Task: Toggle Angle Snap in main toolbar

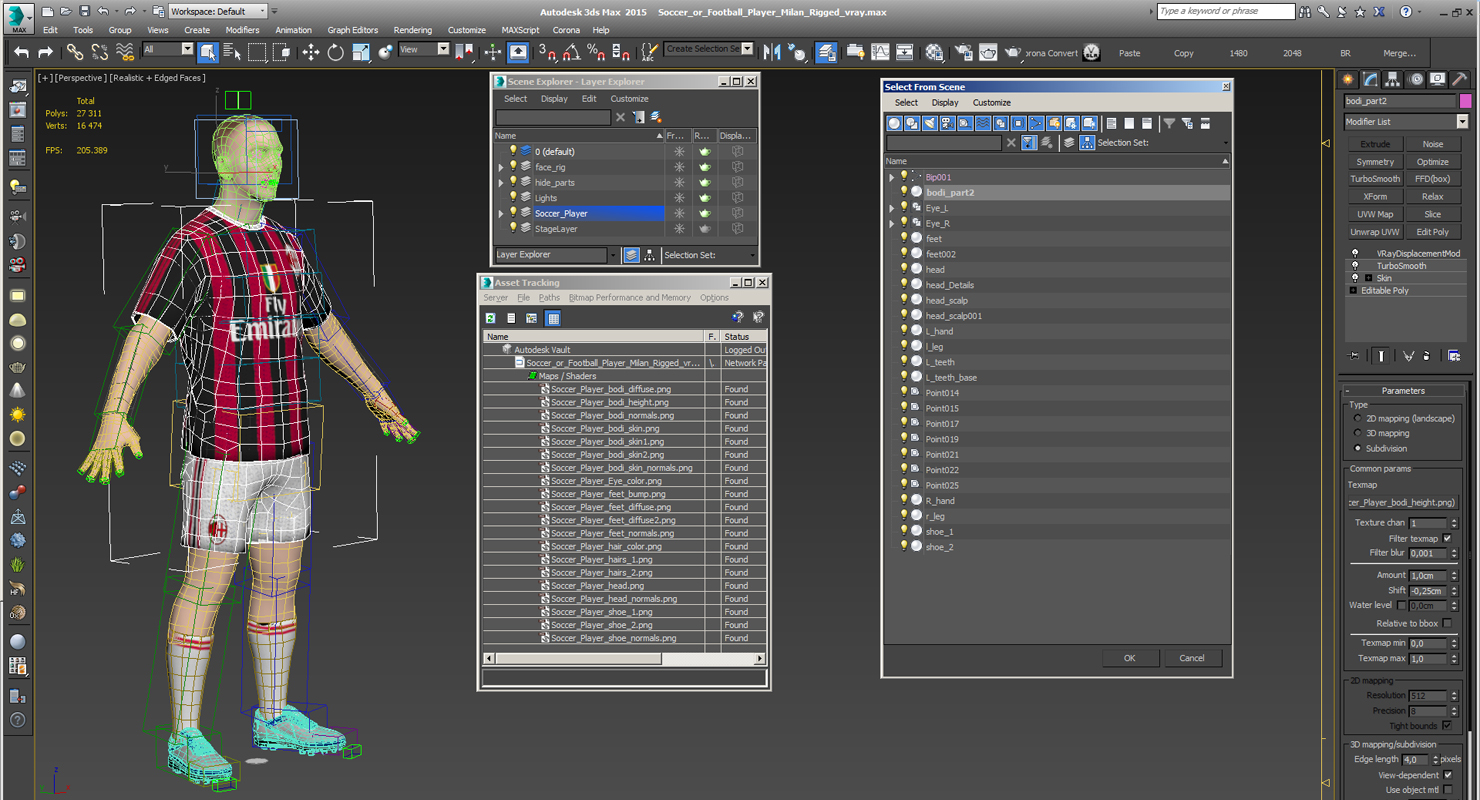Action: (571, 52)
